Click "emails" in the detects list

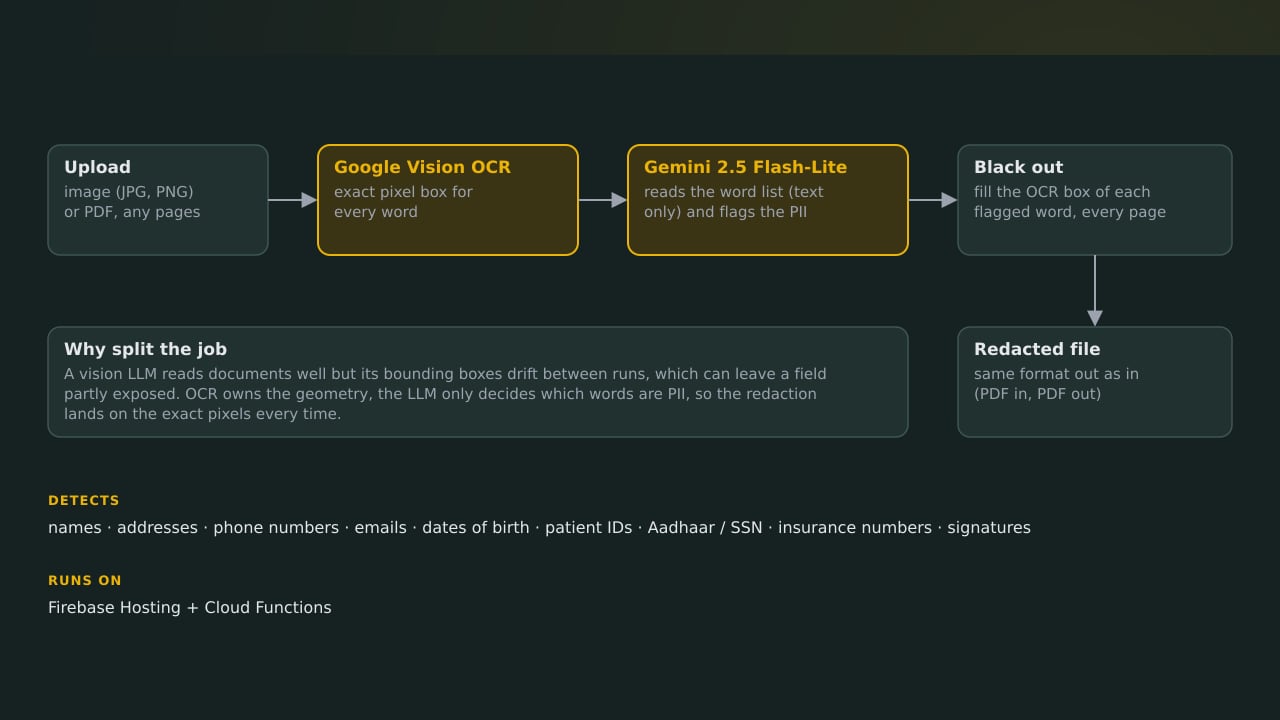[x=380, y=528]
